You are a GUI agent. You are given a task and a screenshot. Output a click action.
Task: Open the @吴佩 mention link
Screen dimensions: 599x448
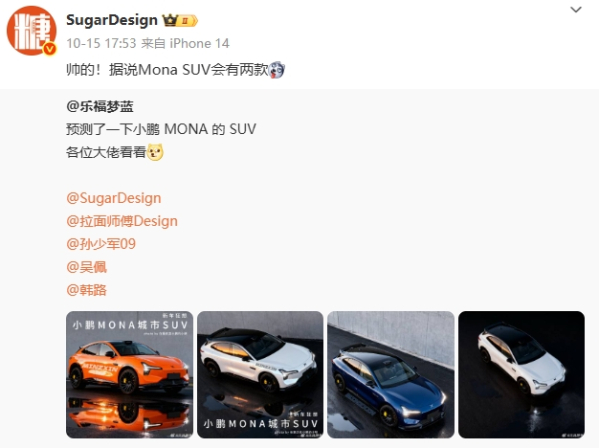[86, 267]
